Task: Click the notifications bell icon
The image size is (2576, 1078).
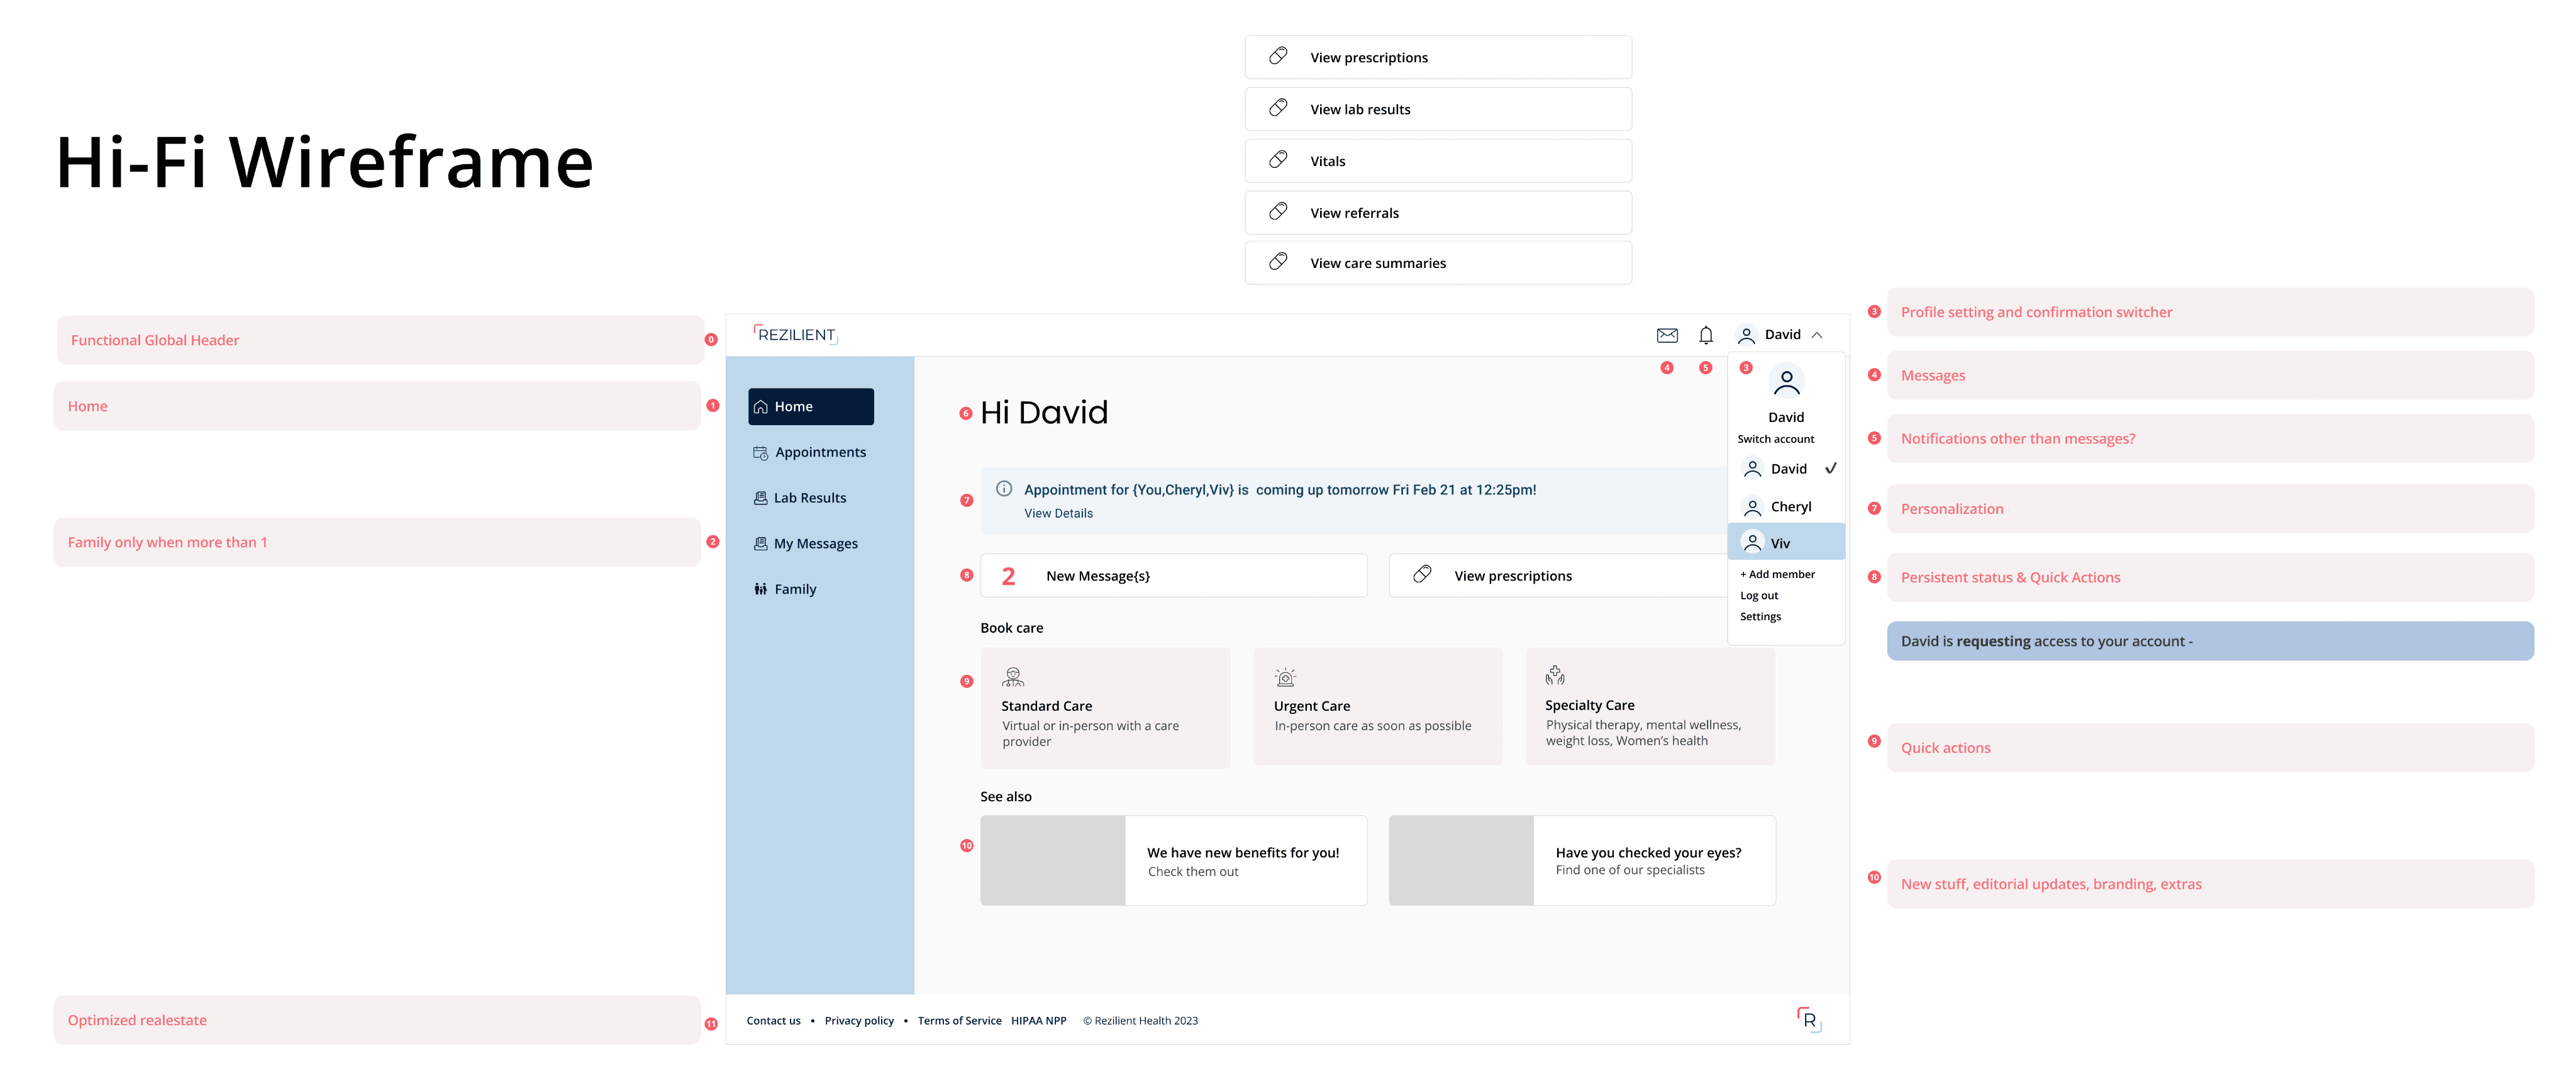Action: click(1705, 335)
